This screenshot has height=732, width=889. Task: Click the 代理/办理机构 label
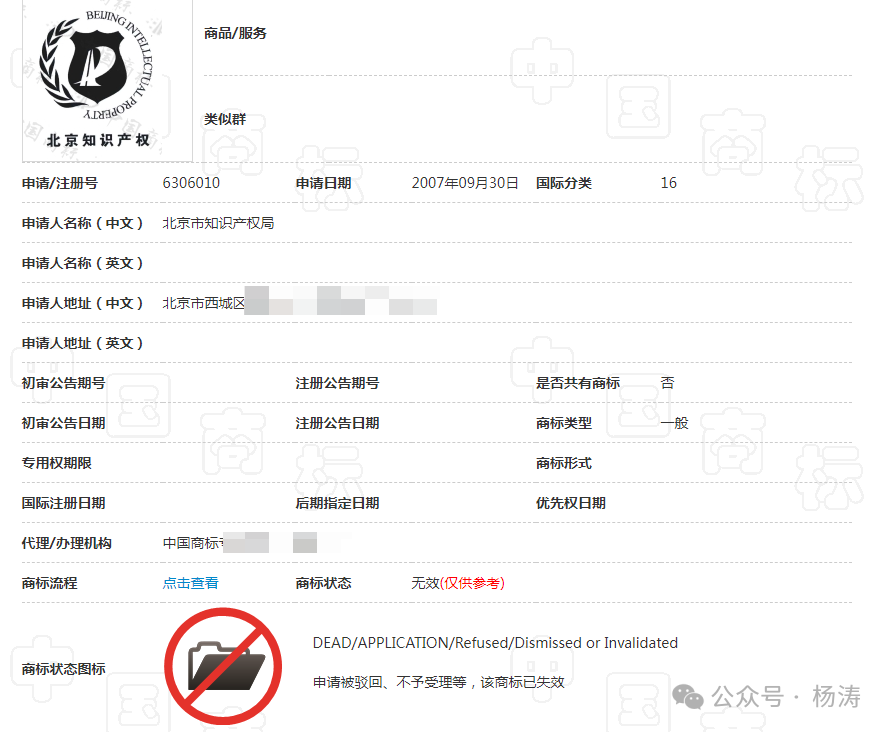pyautogui.click(x=66, y=543)
